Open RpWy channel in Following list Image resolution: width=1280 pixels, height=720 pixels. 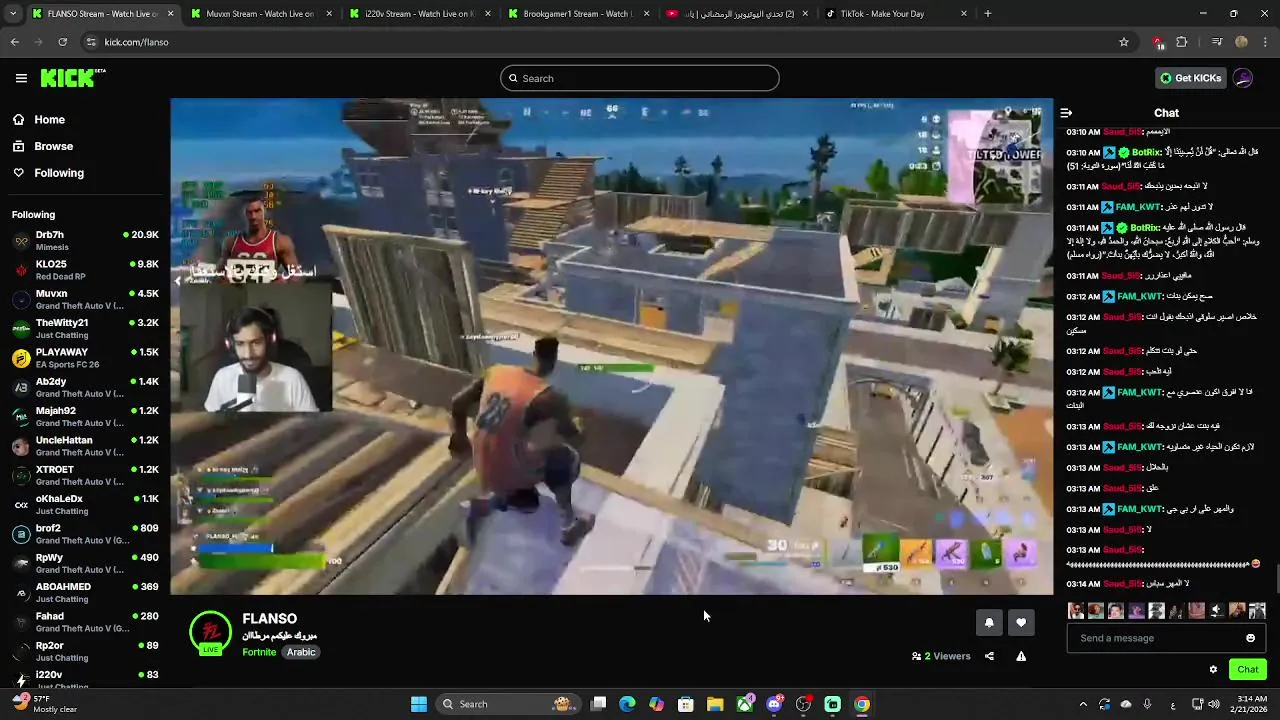85,563
